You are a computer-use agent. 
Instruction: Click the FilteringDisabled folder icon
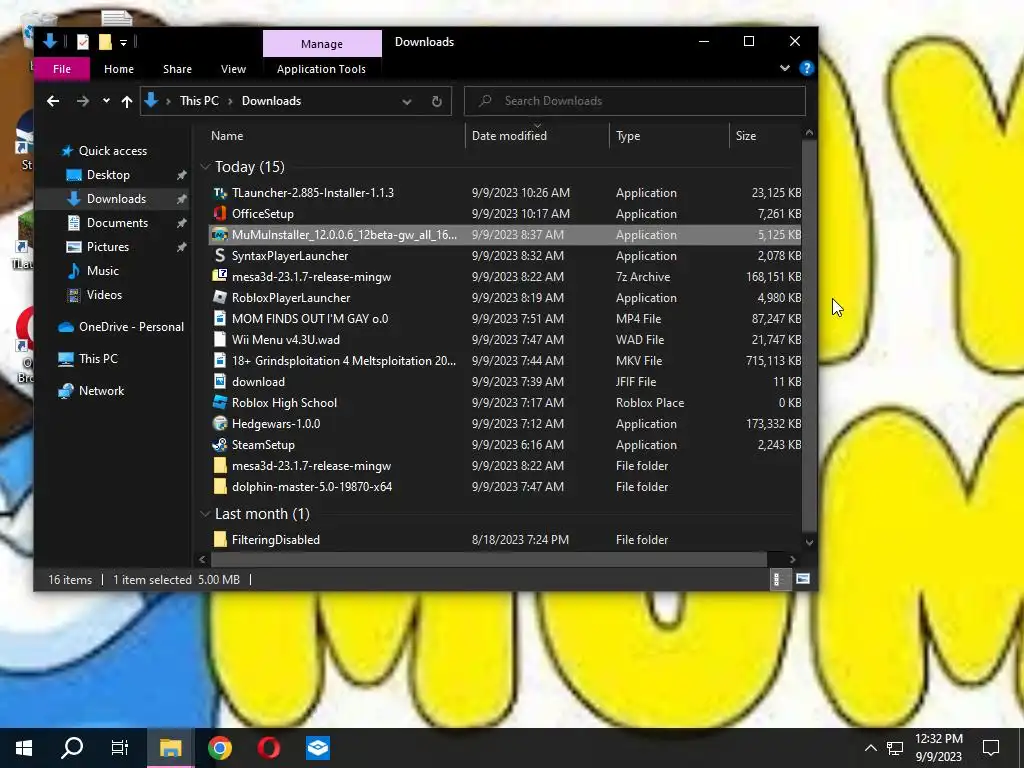[220, 539]
